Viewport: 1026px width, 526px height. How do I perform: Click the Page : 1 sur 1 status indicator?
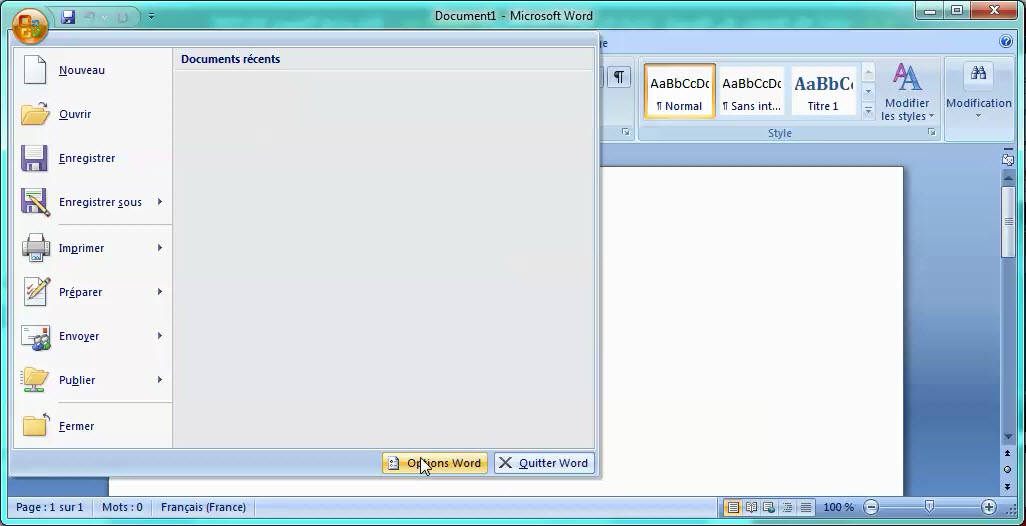point(50,507)
